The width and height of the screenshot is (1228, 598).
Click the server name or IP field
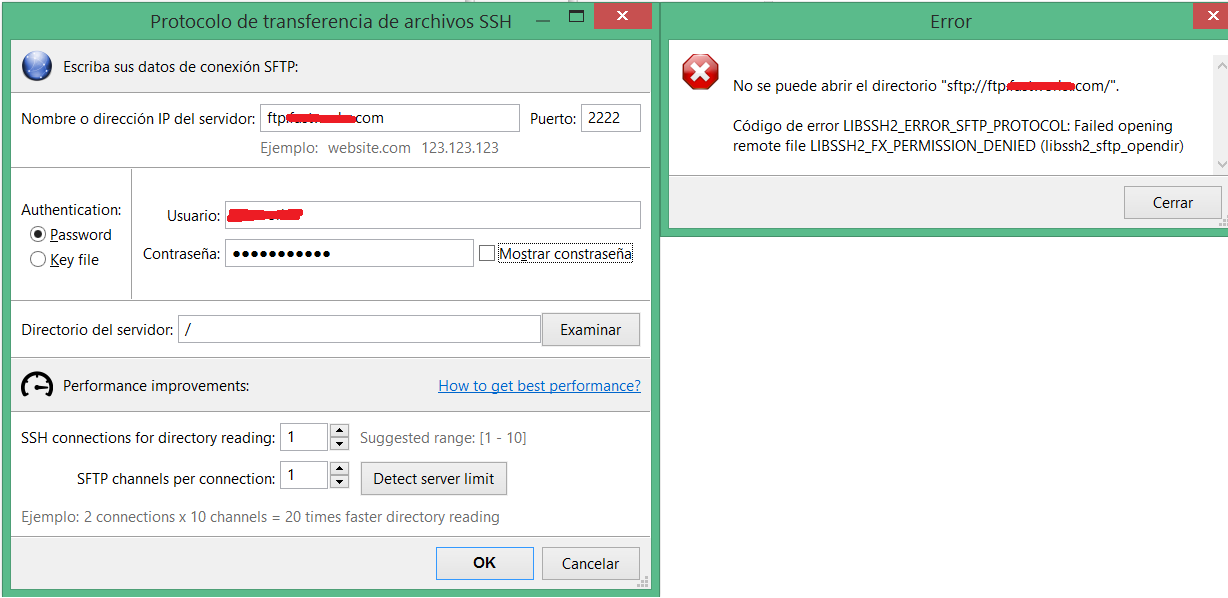tap(390, 118)
